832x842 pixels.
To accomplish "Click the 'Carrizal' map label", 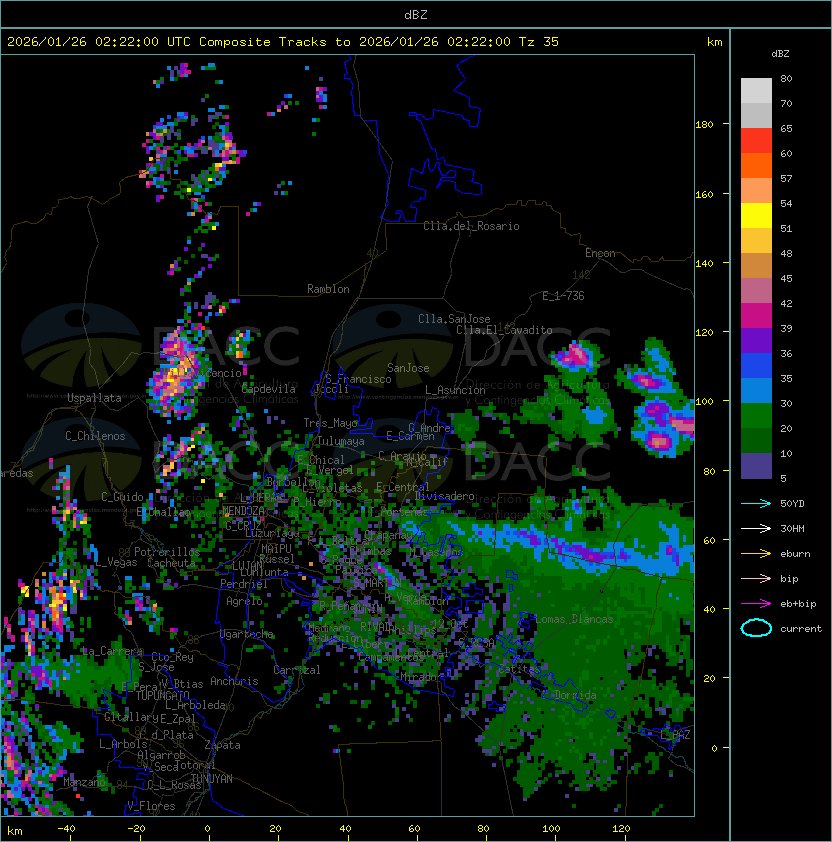I will click(x=297, y=670).
